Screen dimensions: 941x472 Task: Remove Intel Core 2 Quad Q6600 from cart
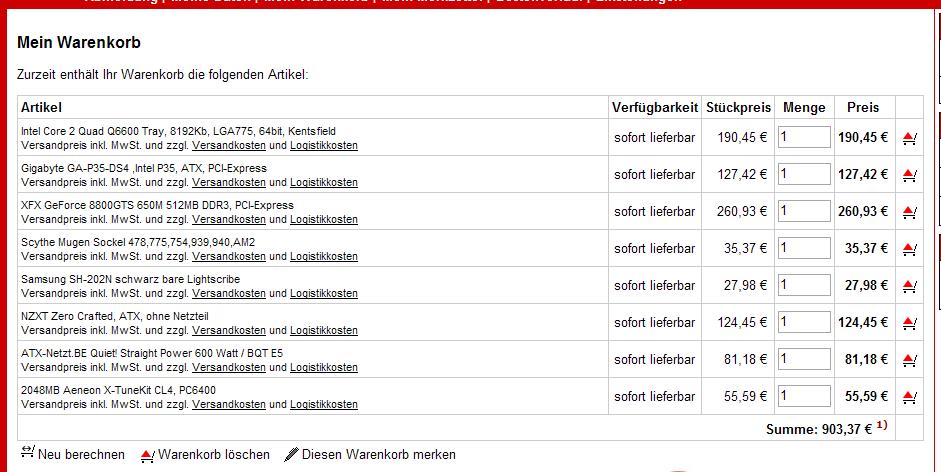(909, 138)
